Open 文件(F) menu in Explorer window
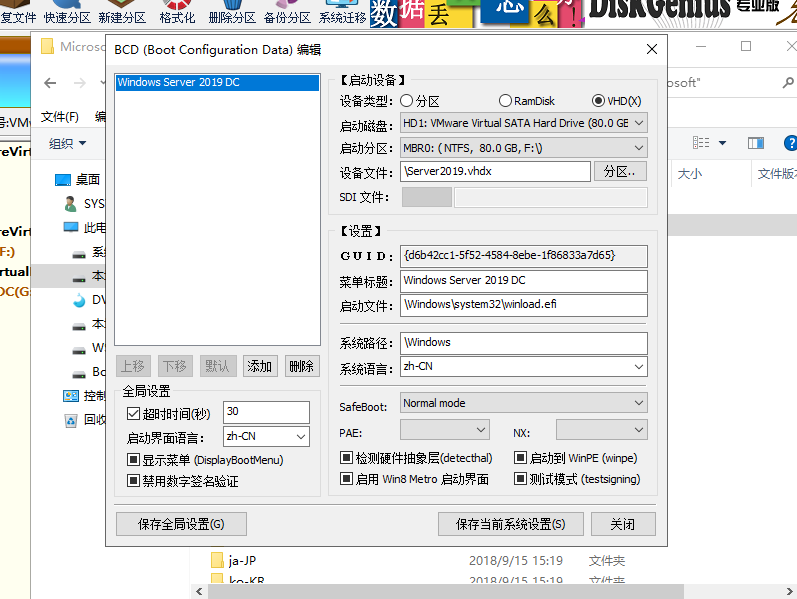797x599 pixels. [59, 117]
